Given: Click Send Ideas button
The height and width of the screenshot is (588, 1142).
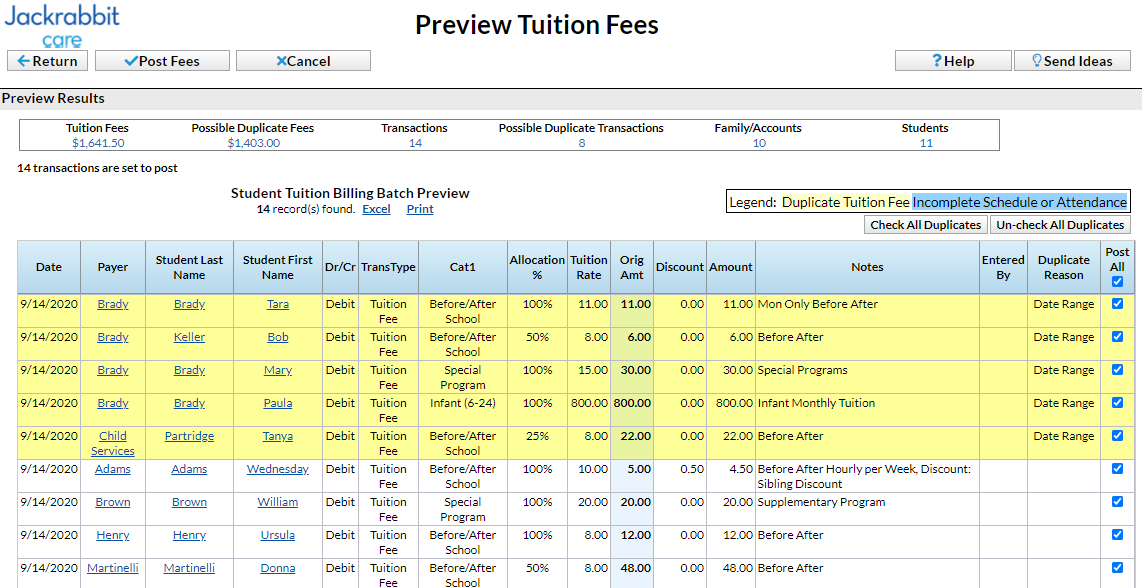Looking at the screenshot, I should pyautogui.click(x=1072, y=61).
